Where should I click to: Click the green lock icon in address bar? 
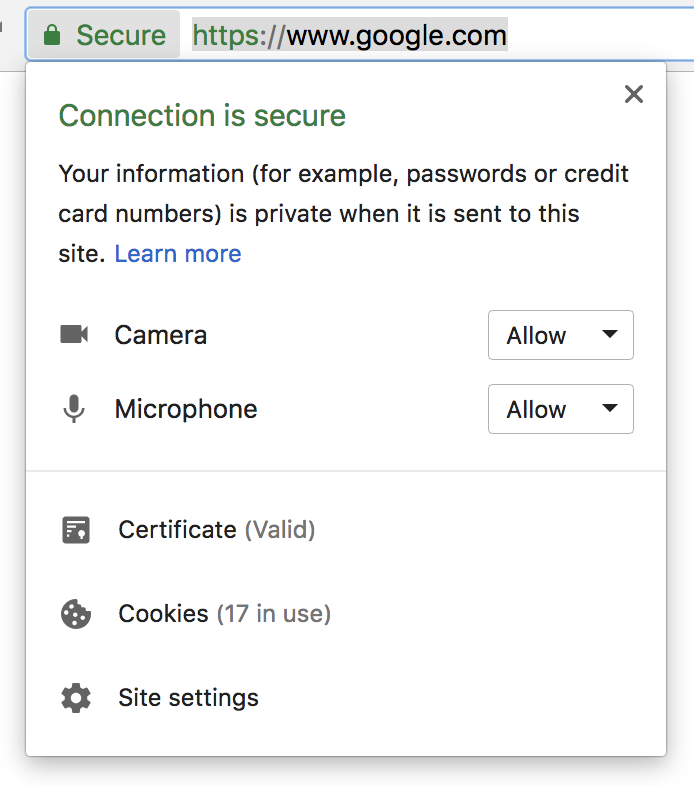click(52, 36)
